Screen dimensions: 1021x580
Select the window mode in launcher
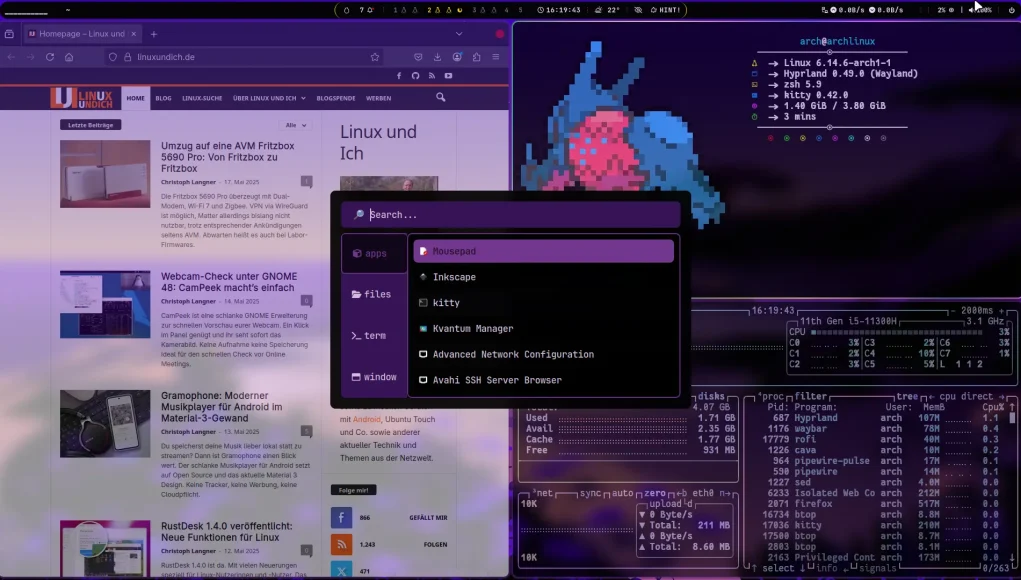point(371,377)
